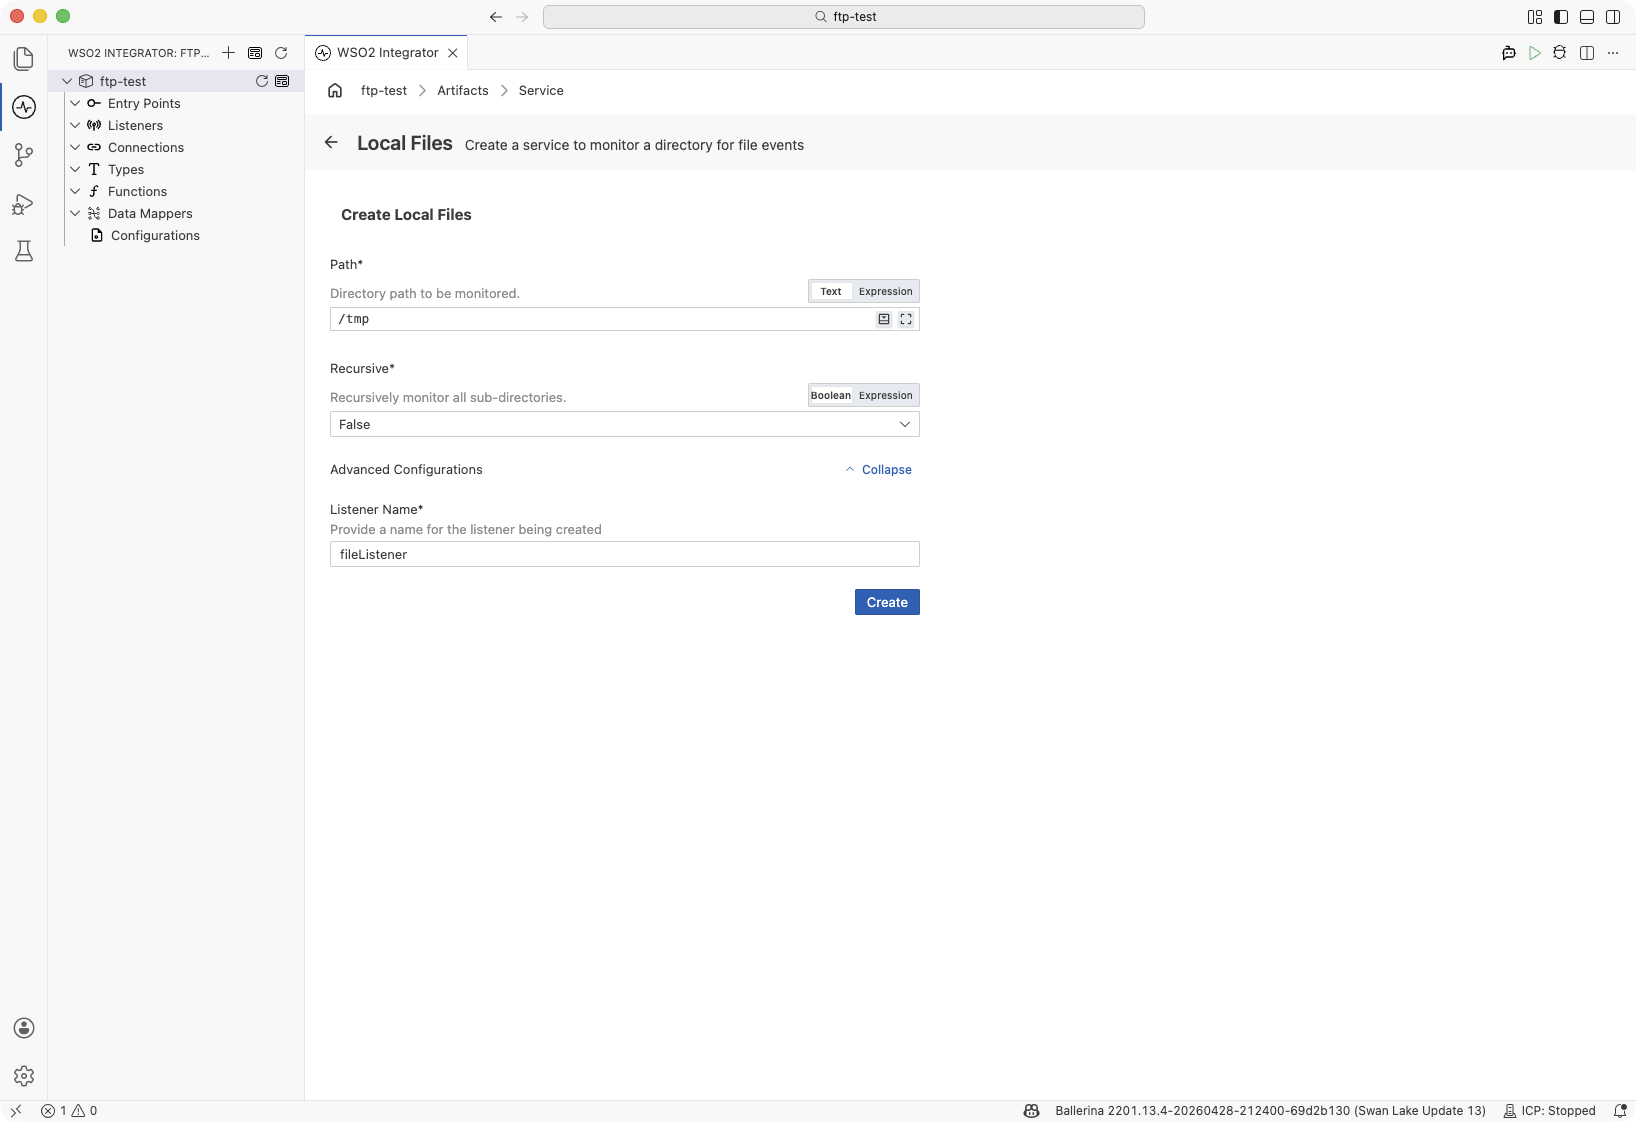Image resolution: width=1636 pixels, height=1122 pixels.
Task: Switch Path field to Text mode
Action: 831,291
